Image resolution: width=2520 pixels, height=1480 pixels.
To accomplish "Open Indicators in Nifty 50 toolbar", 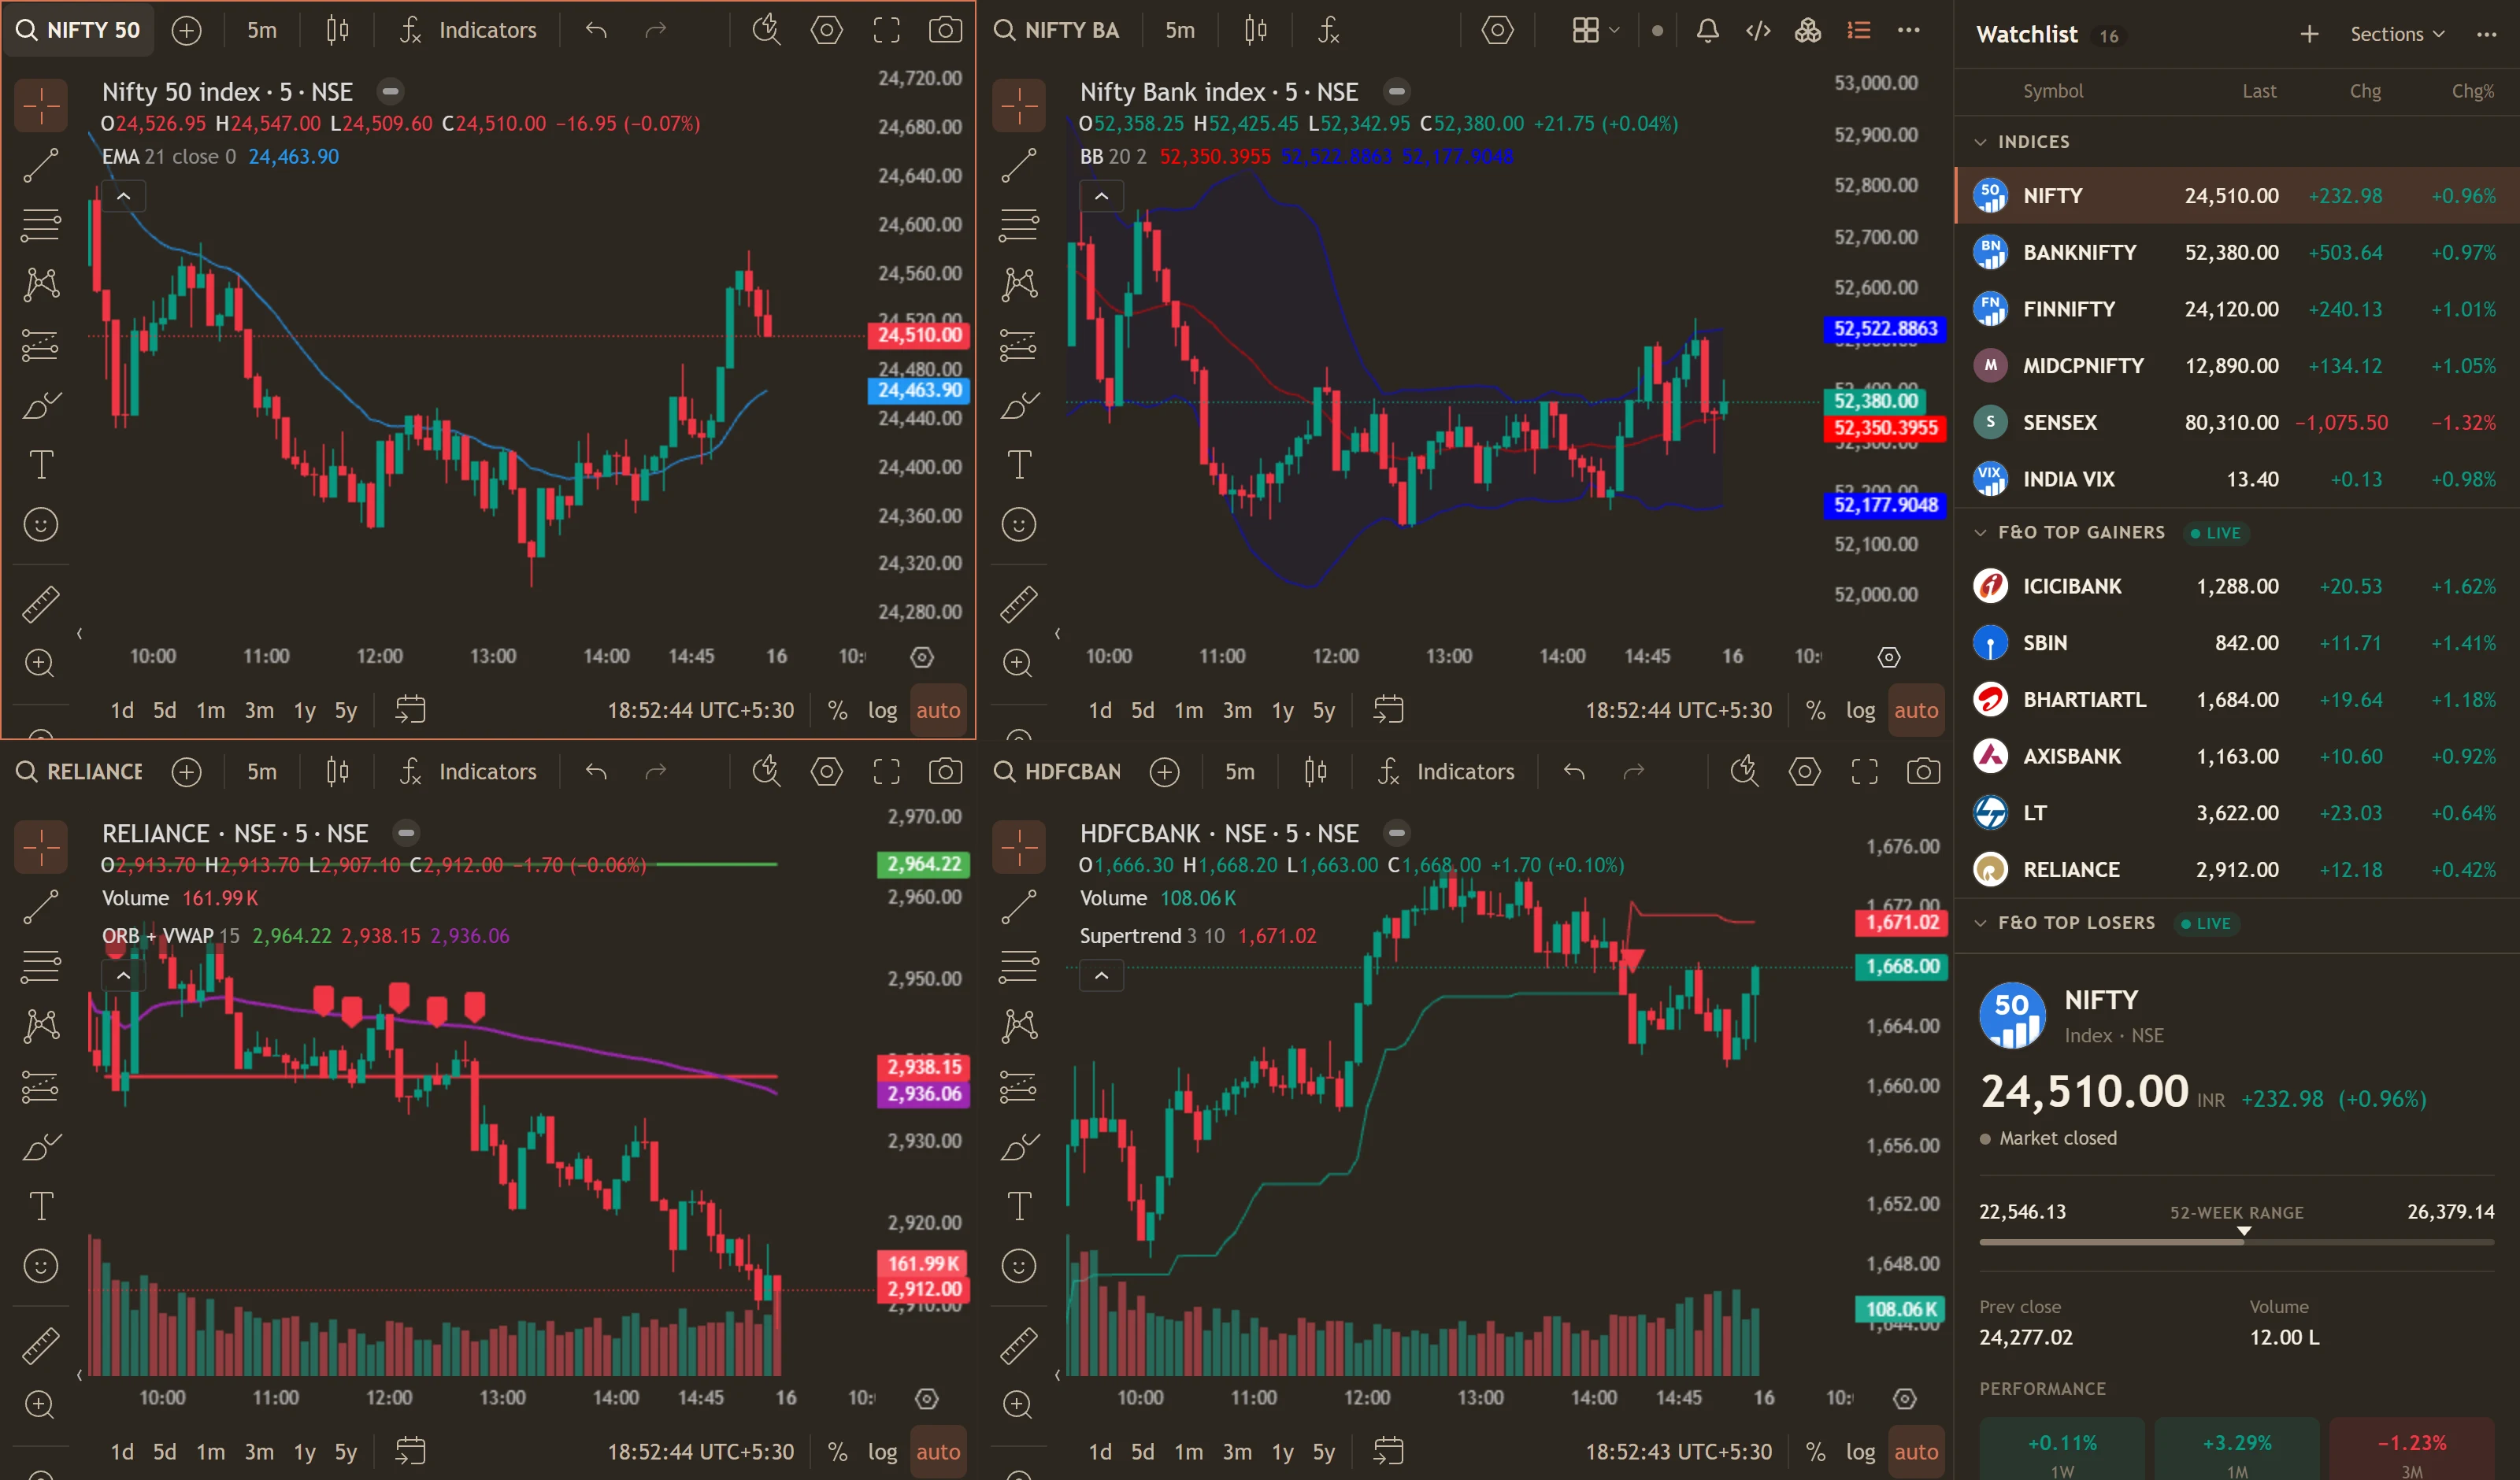I will pos(468,30).
